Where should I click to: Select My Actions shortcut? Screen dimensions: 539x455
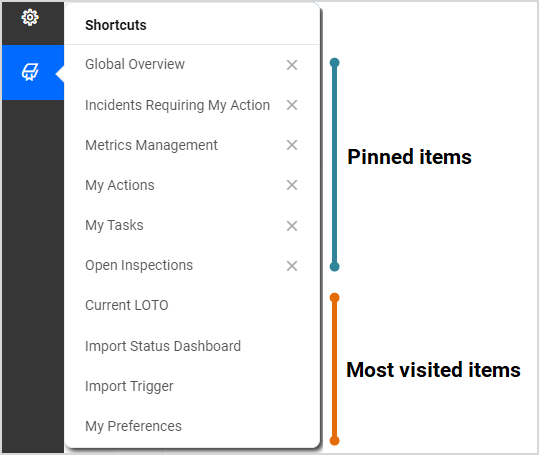[120, 186]
